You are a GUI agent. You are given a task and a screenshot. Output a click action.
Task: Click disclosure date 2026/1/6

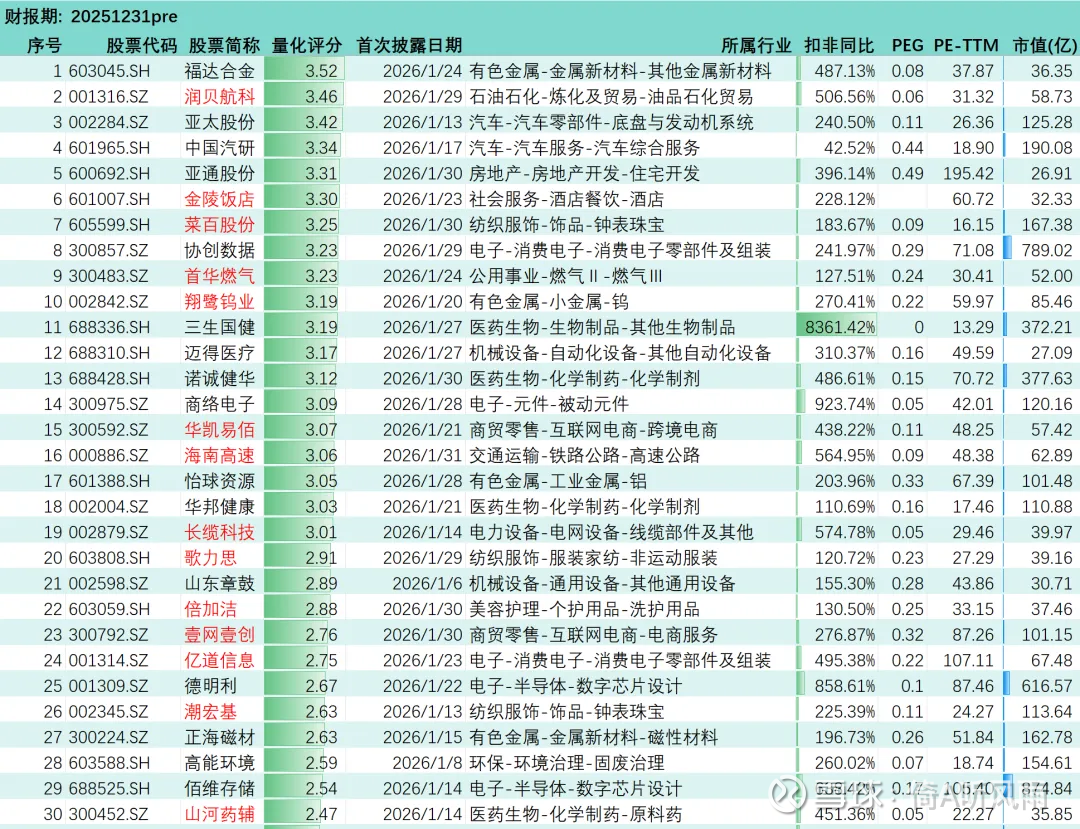pyautogui.click(x=427, y=584)
